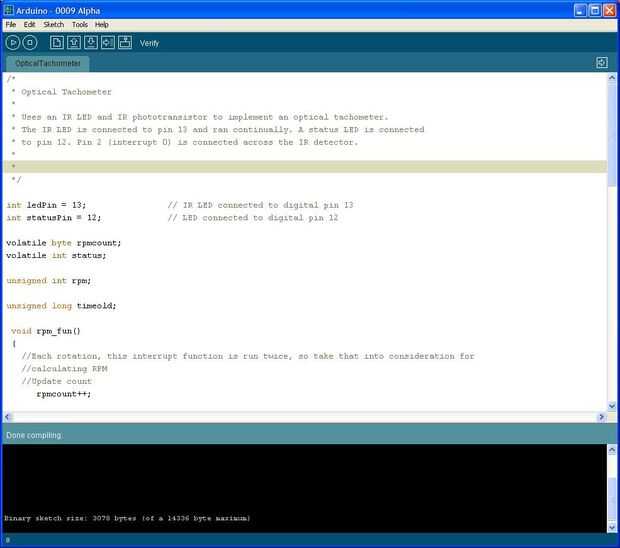Click the Verify (play) toolbar icon
The width and height of the screenshot is (620, 548).
[x=13, y=43]
